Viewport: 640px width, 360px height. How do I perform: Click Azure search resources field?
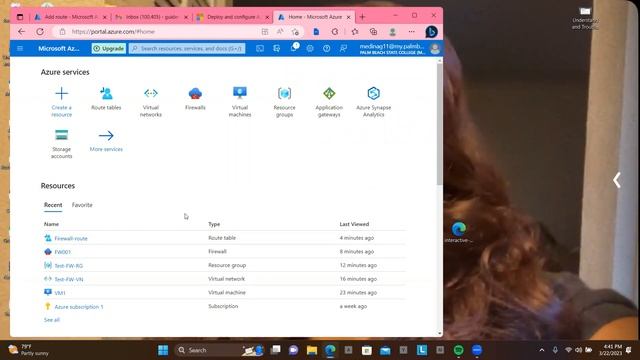pyautogui.click(x=187, y=49)
